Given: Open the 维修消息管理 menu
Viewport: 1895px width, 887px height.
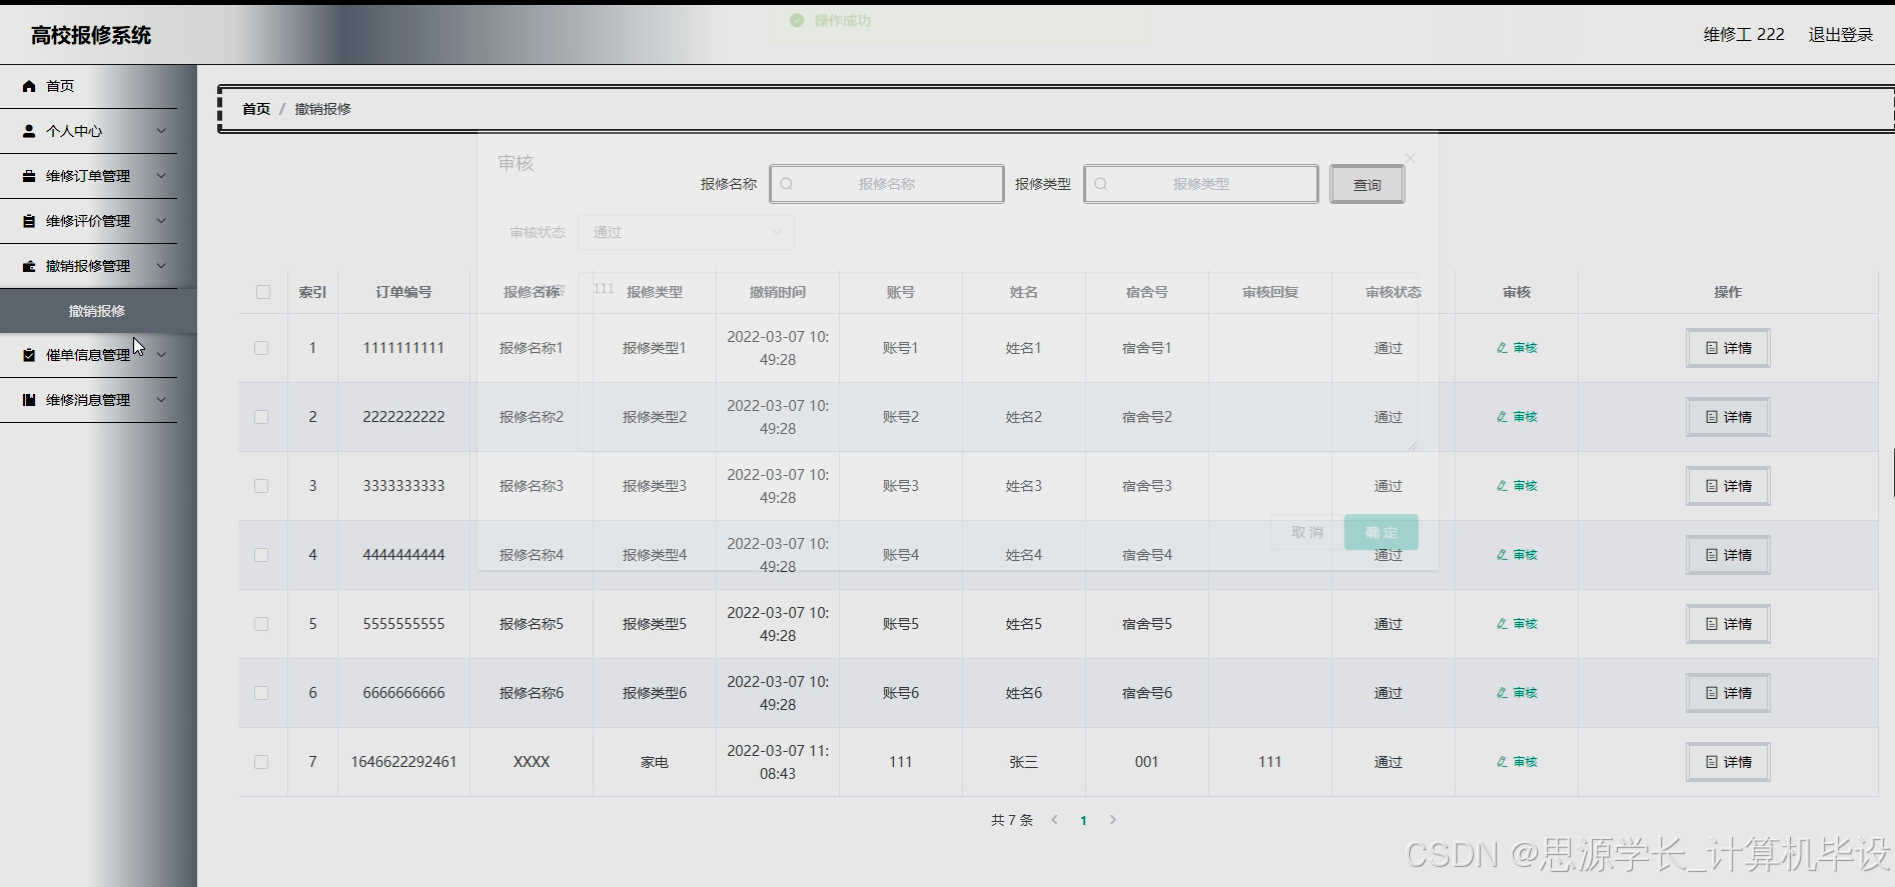Looking at the screenshot, I should (89, 400).
